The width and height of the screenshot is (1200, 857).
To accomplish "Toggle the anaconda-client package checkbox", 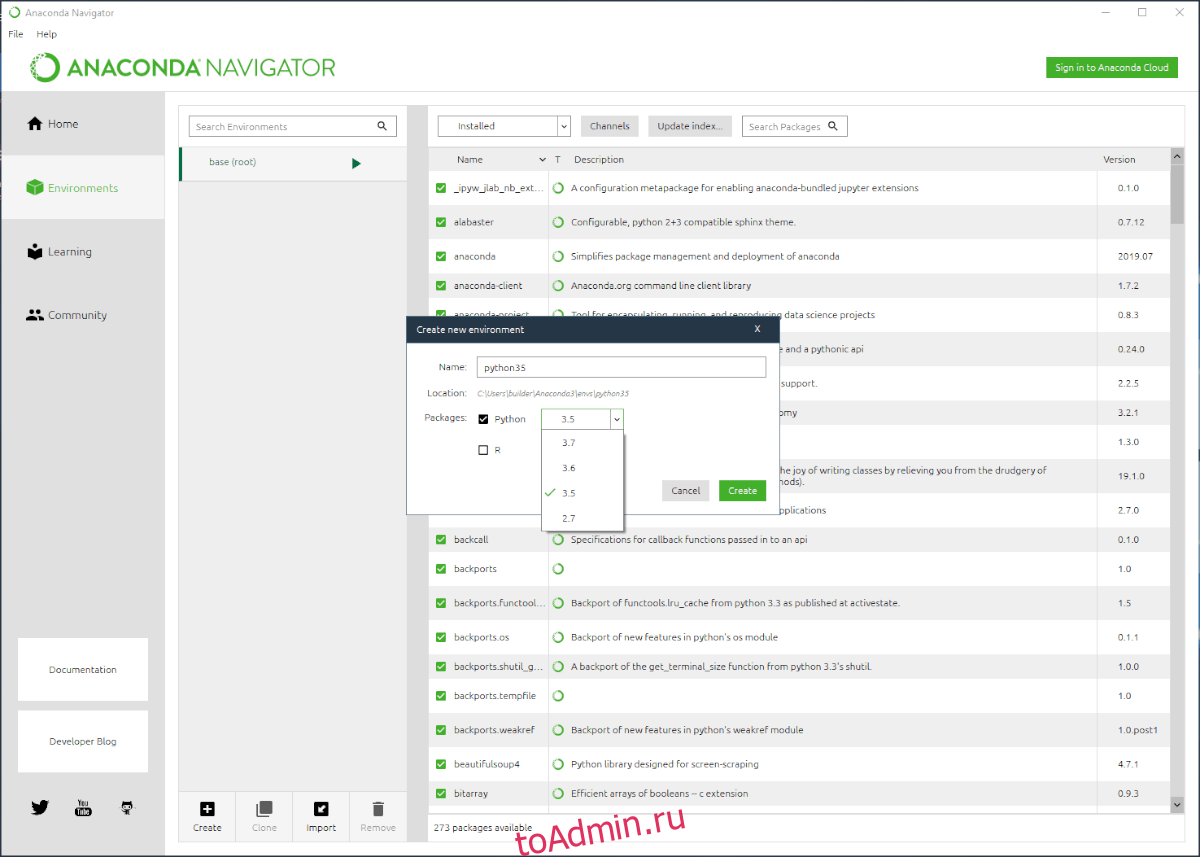I will coord(441,286).
